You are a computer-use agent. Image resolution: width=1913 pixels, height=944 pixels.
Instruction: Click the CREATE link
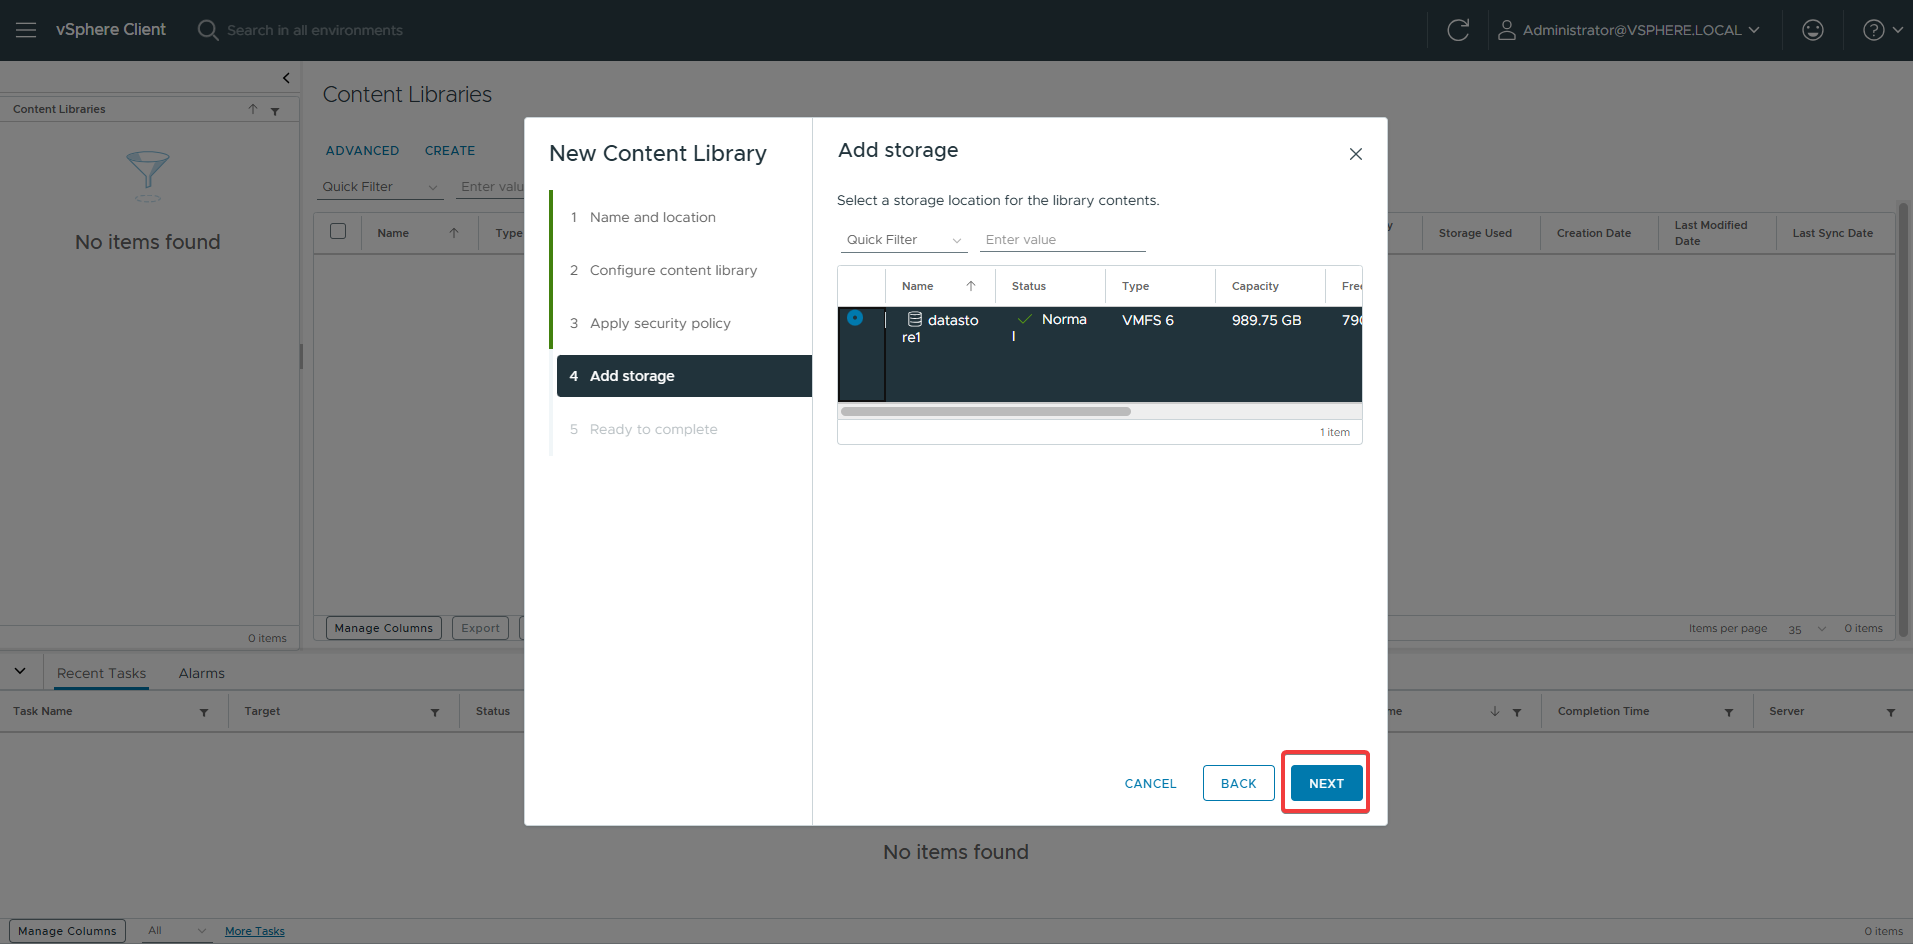click(x=450, y=151)
